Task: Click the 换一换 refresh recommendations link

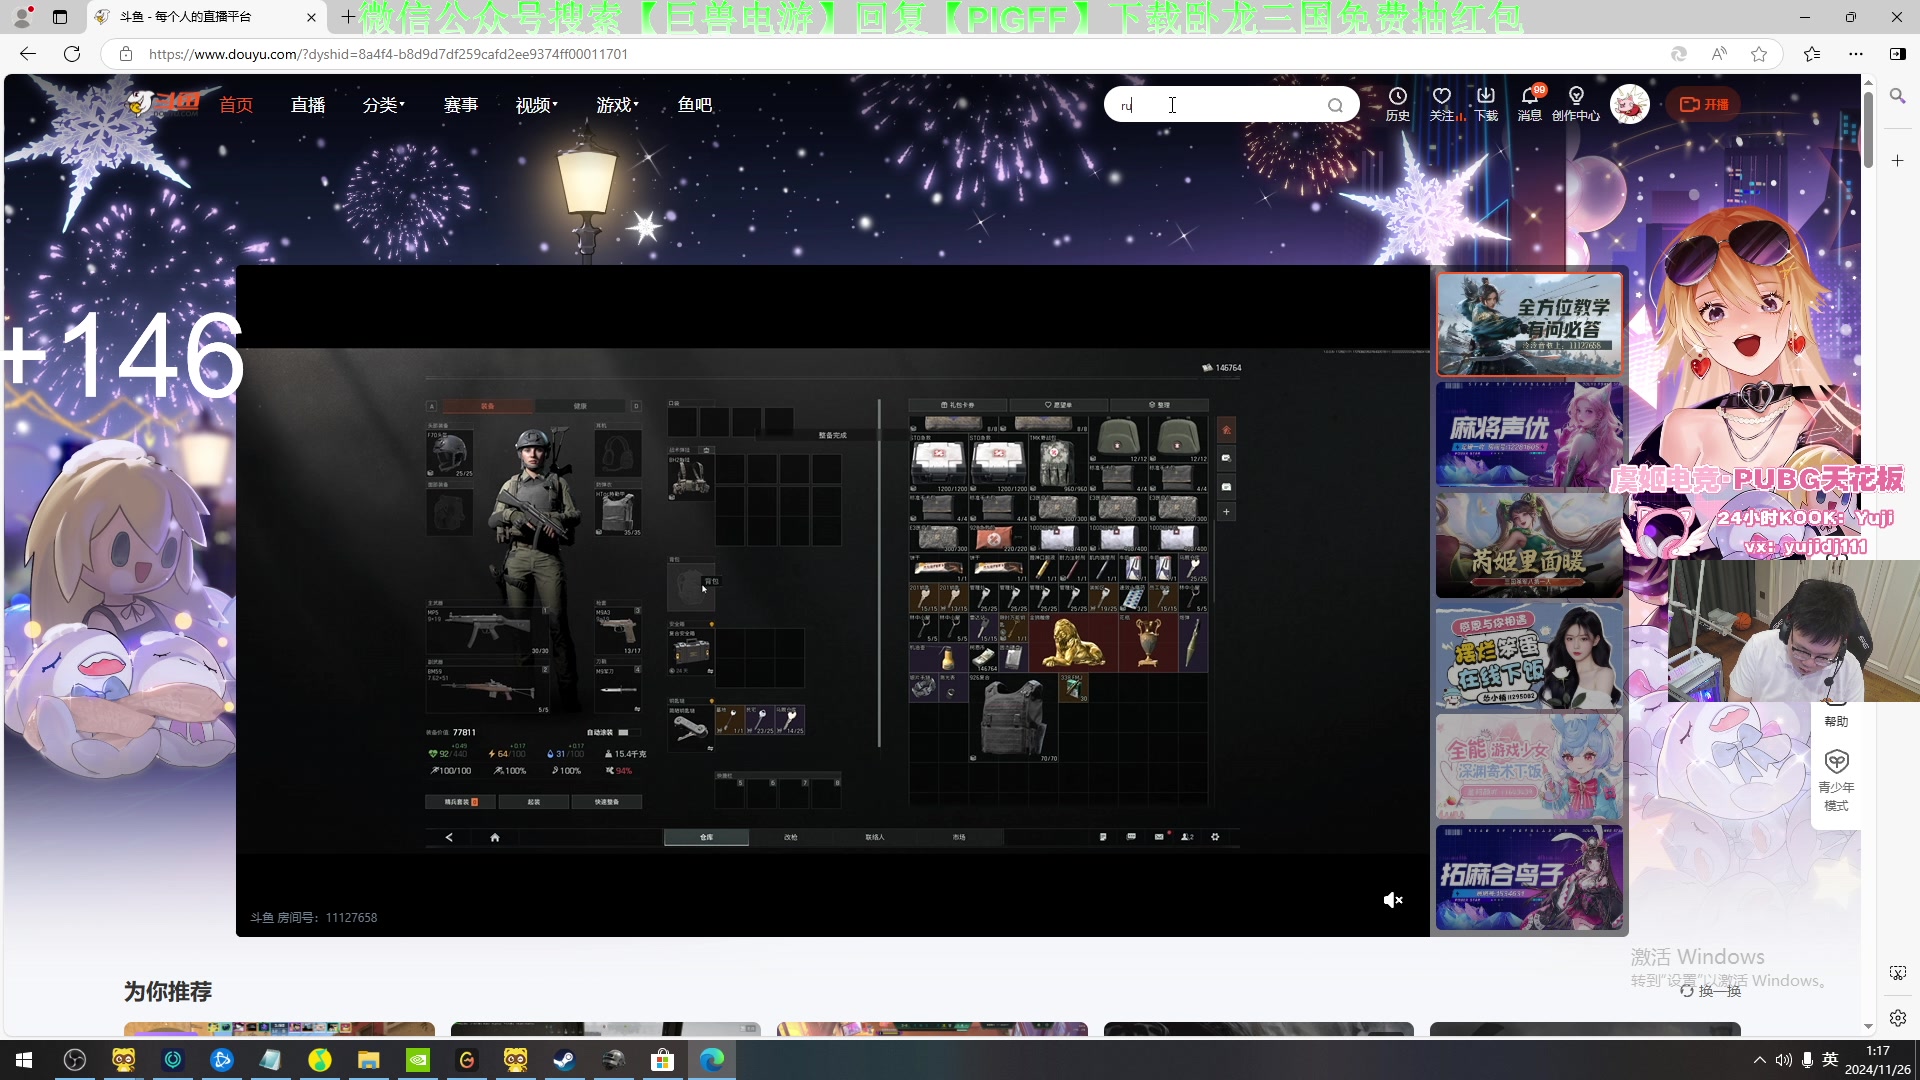Action: pyautogui.click(x=1711, y=990)
